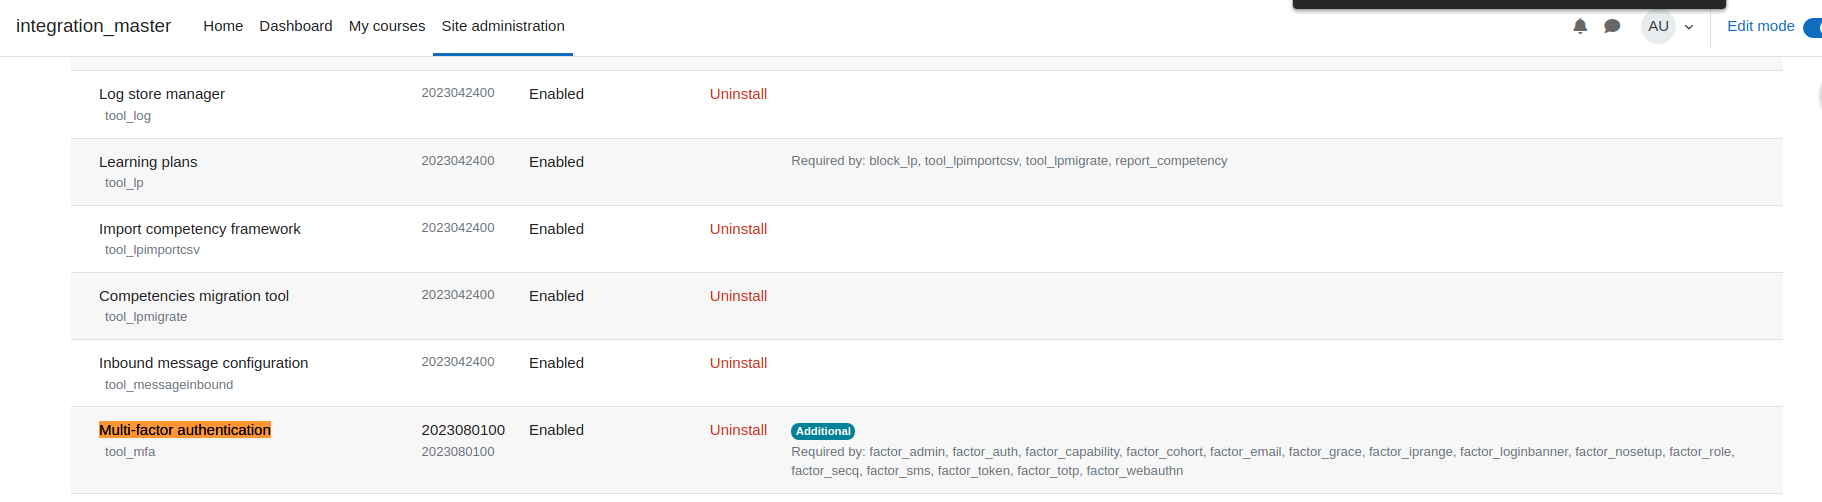Click the tool_lpimportcsv component name
The height and width of the screenshot is (502, 1822).
click(152, 250)
